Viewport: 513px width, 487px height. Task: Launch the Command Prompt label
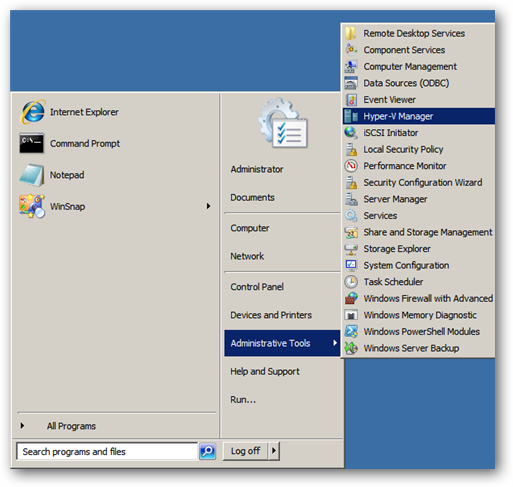coord(85,144)
